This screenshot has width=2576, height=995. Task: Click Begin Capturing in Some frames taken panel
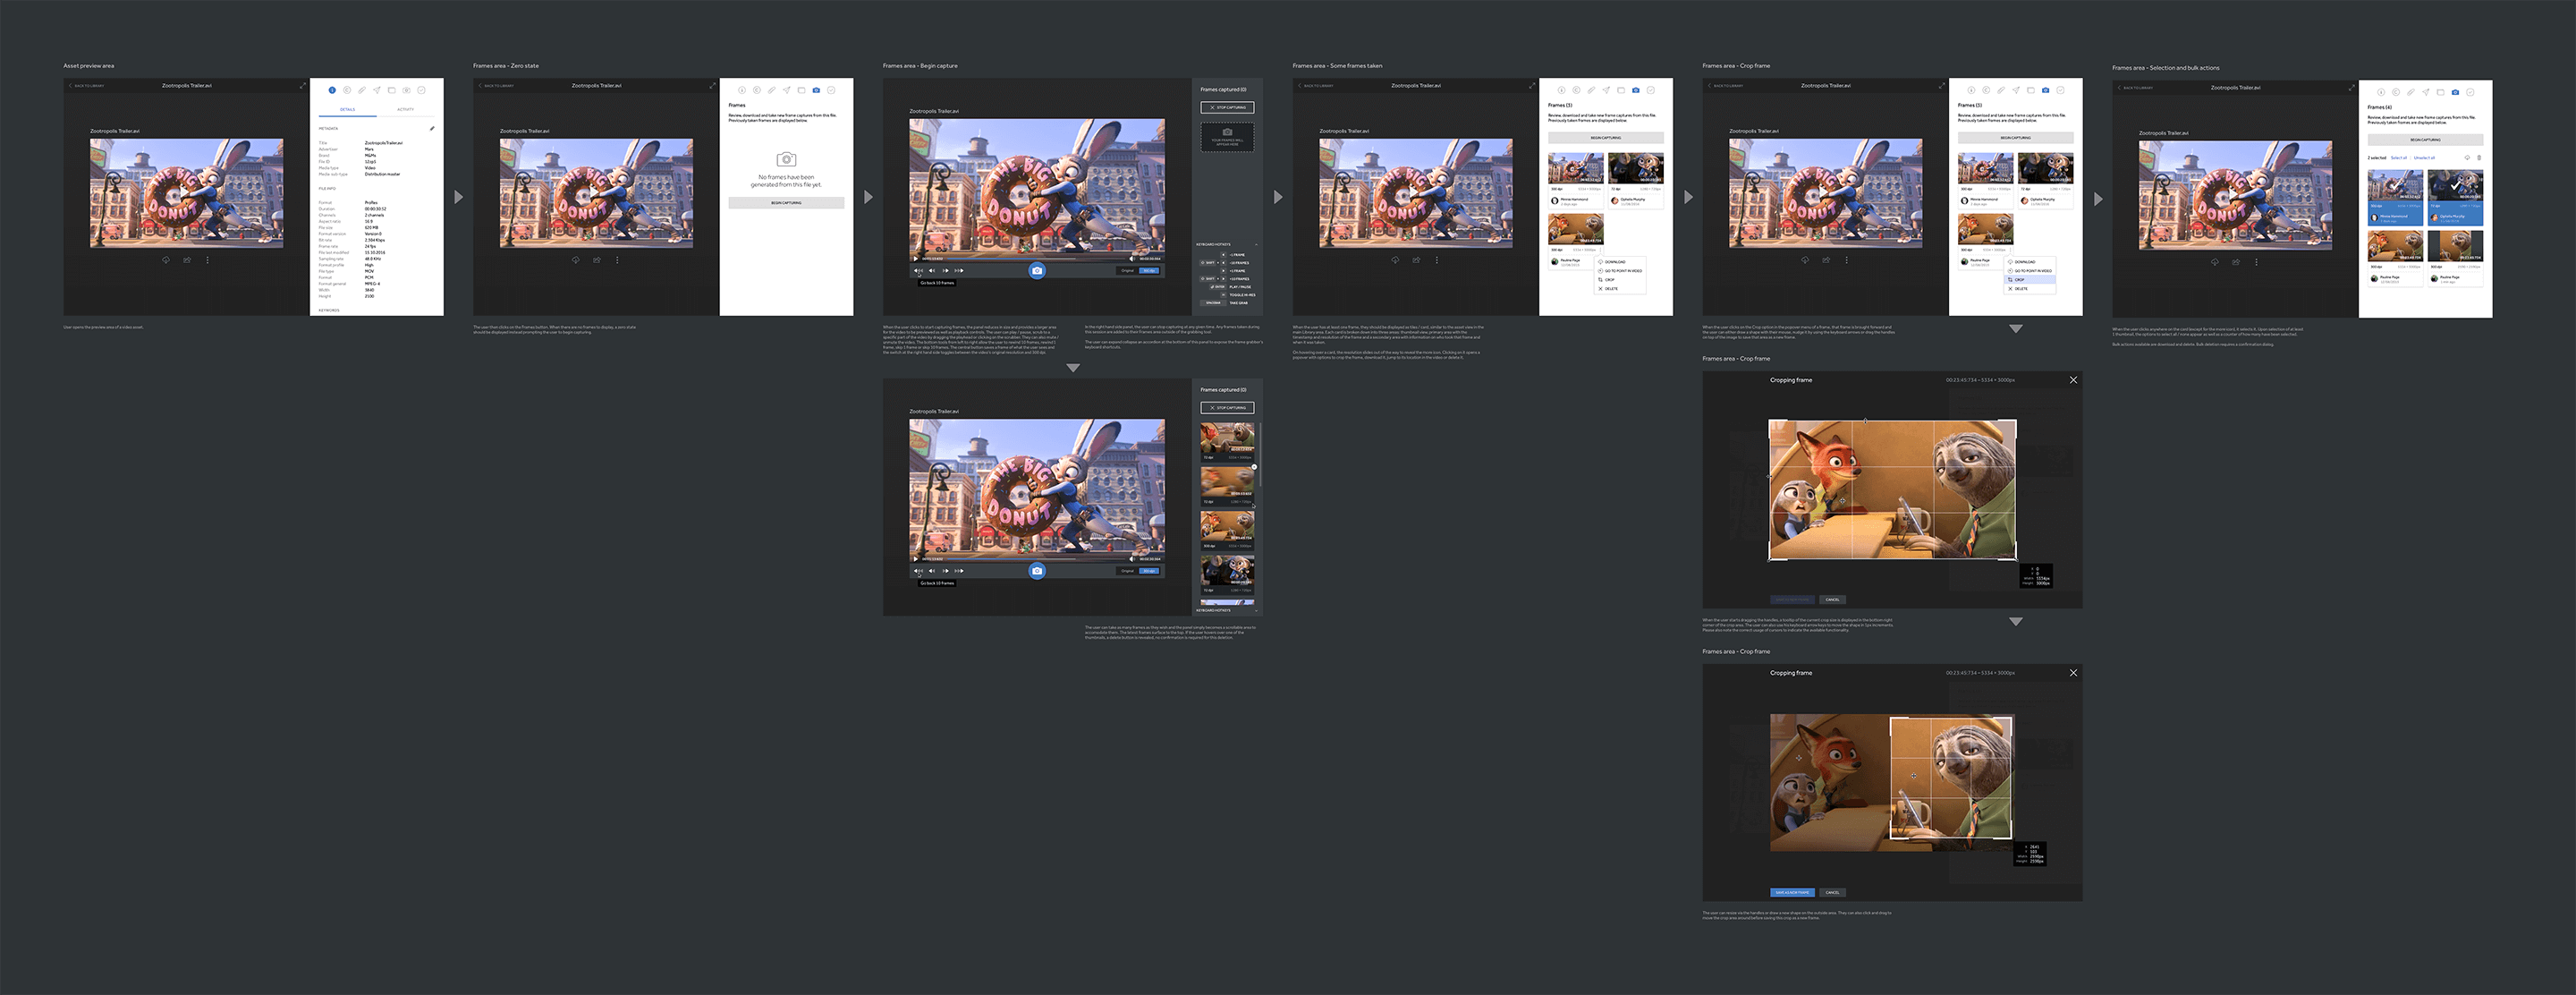click(x=1606, y=138)
